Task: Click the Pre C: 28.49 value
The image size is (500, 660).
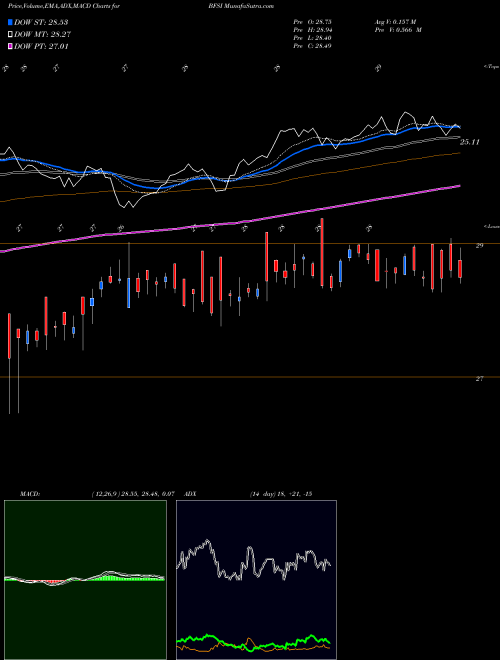Action: (x=313, y=46)
